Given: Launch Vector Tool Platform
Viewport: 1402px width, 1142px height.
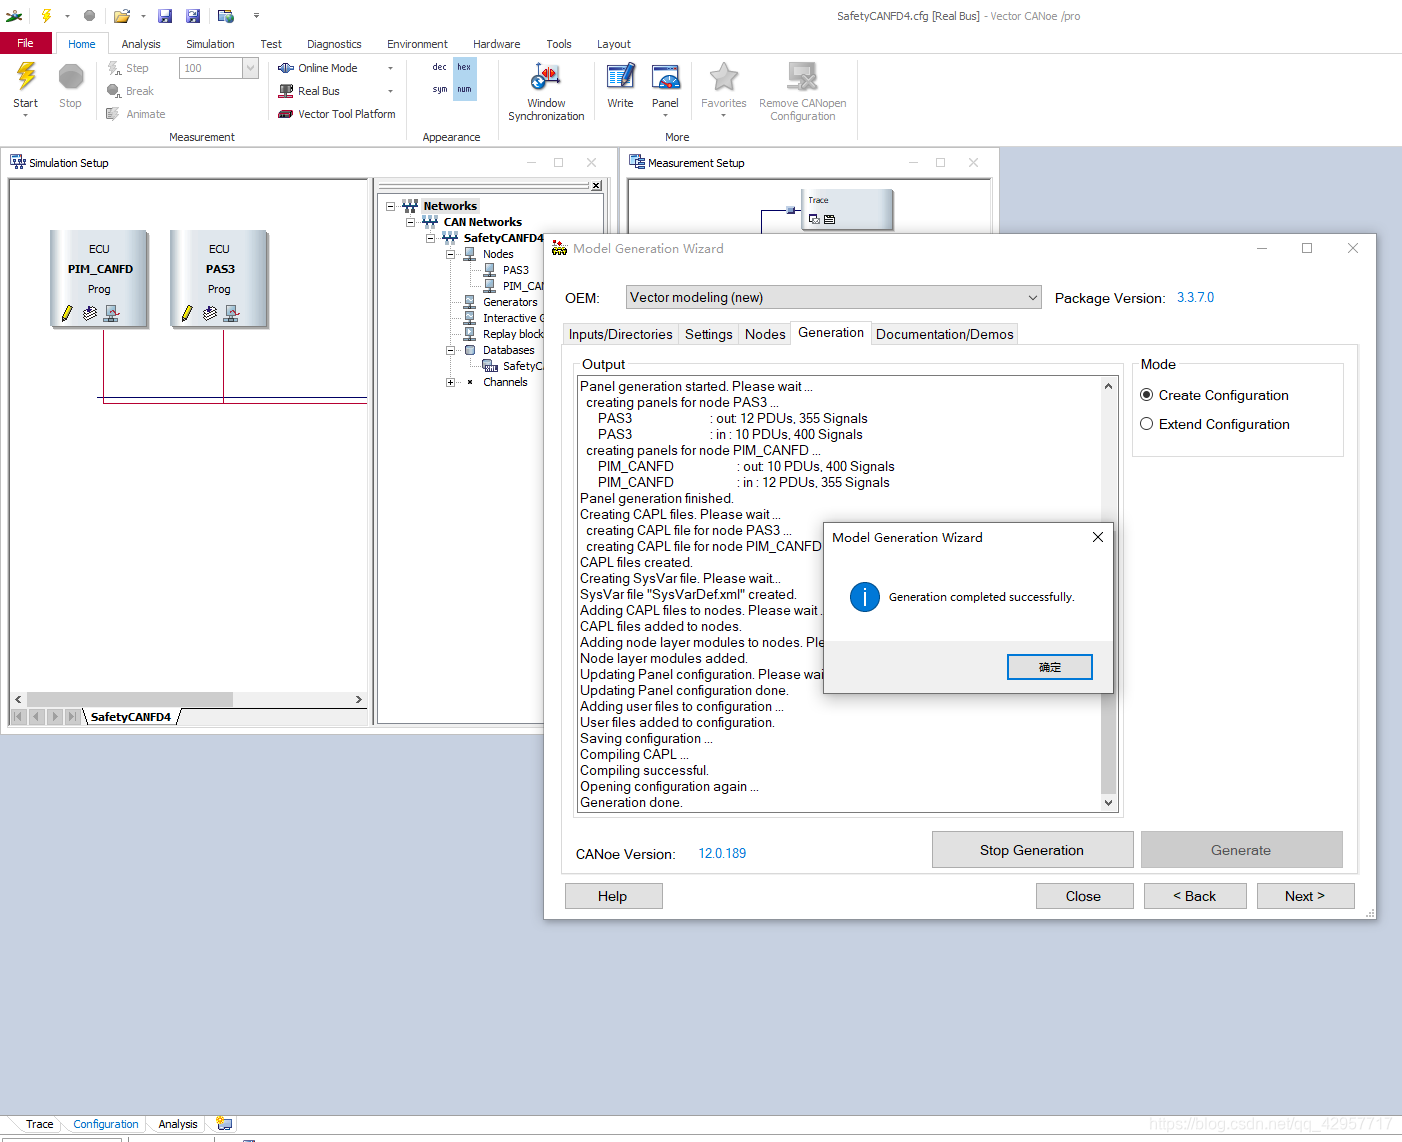Looking at the screenshot, I should pos(337,114).
